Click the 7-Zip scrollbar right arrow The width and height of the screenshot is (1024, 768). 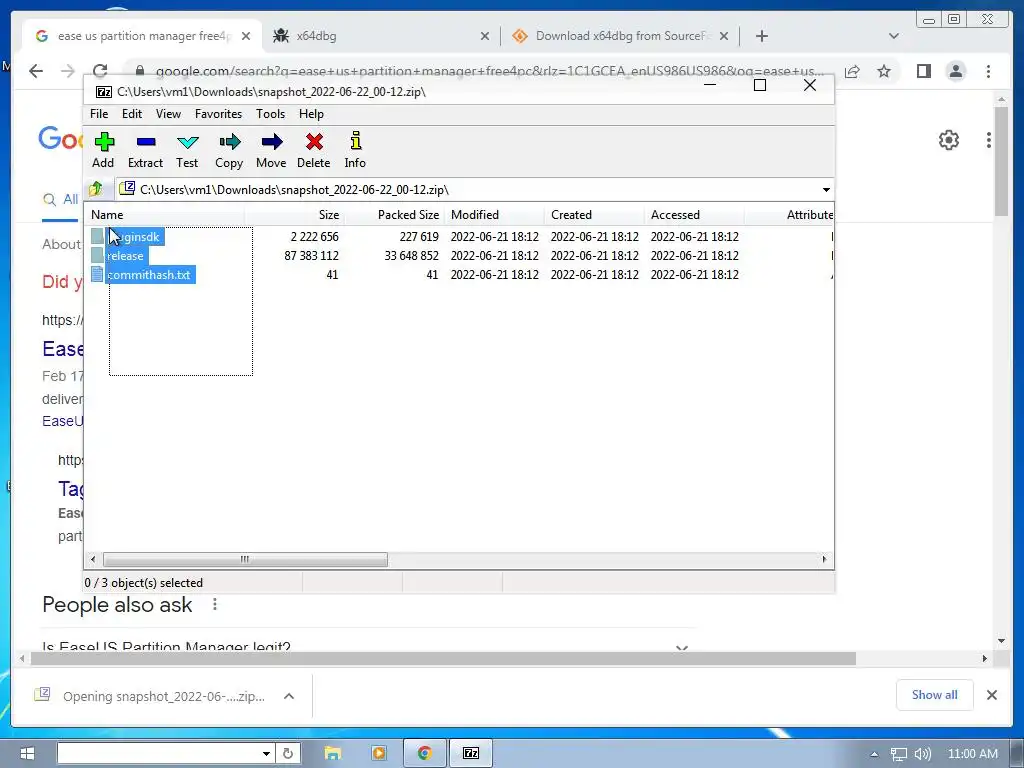(824, 560)
